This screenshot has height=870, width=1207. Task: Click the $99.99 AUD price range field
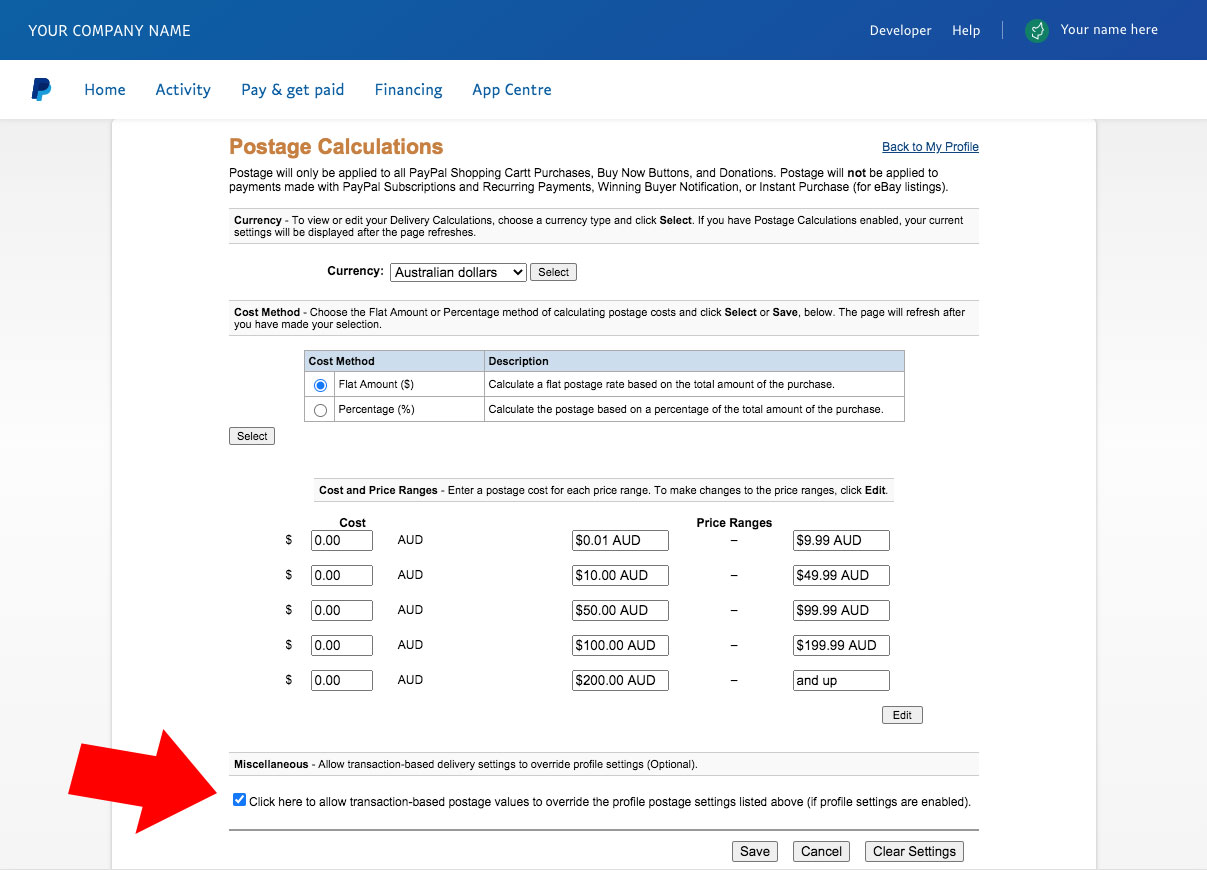[x=841, y=610]
